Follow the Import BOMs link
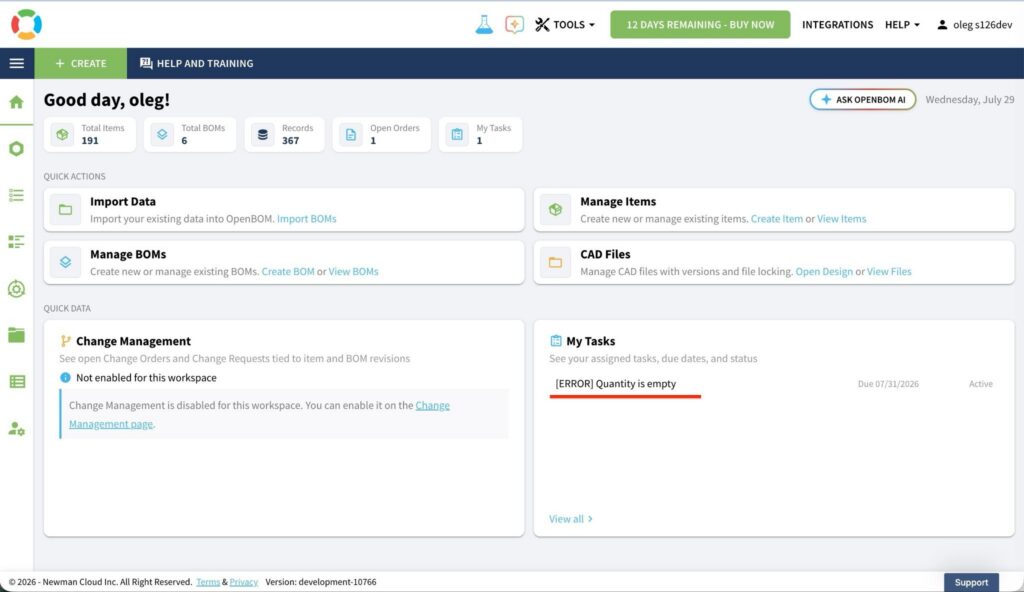The width and height of the screenshot is (1024, 592). pyautogui.click(x=306, y=219)
